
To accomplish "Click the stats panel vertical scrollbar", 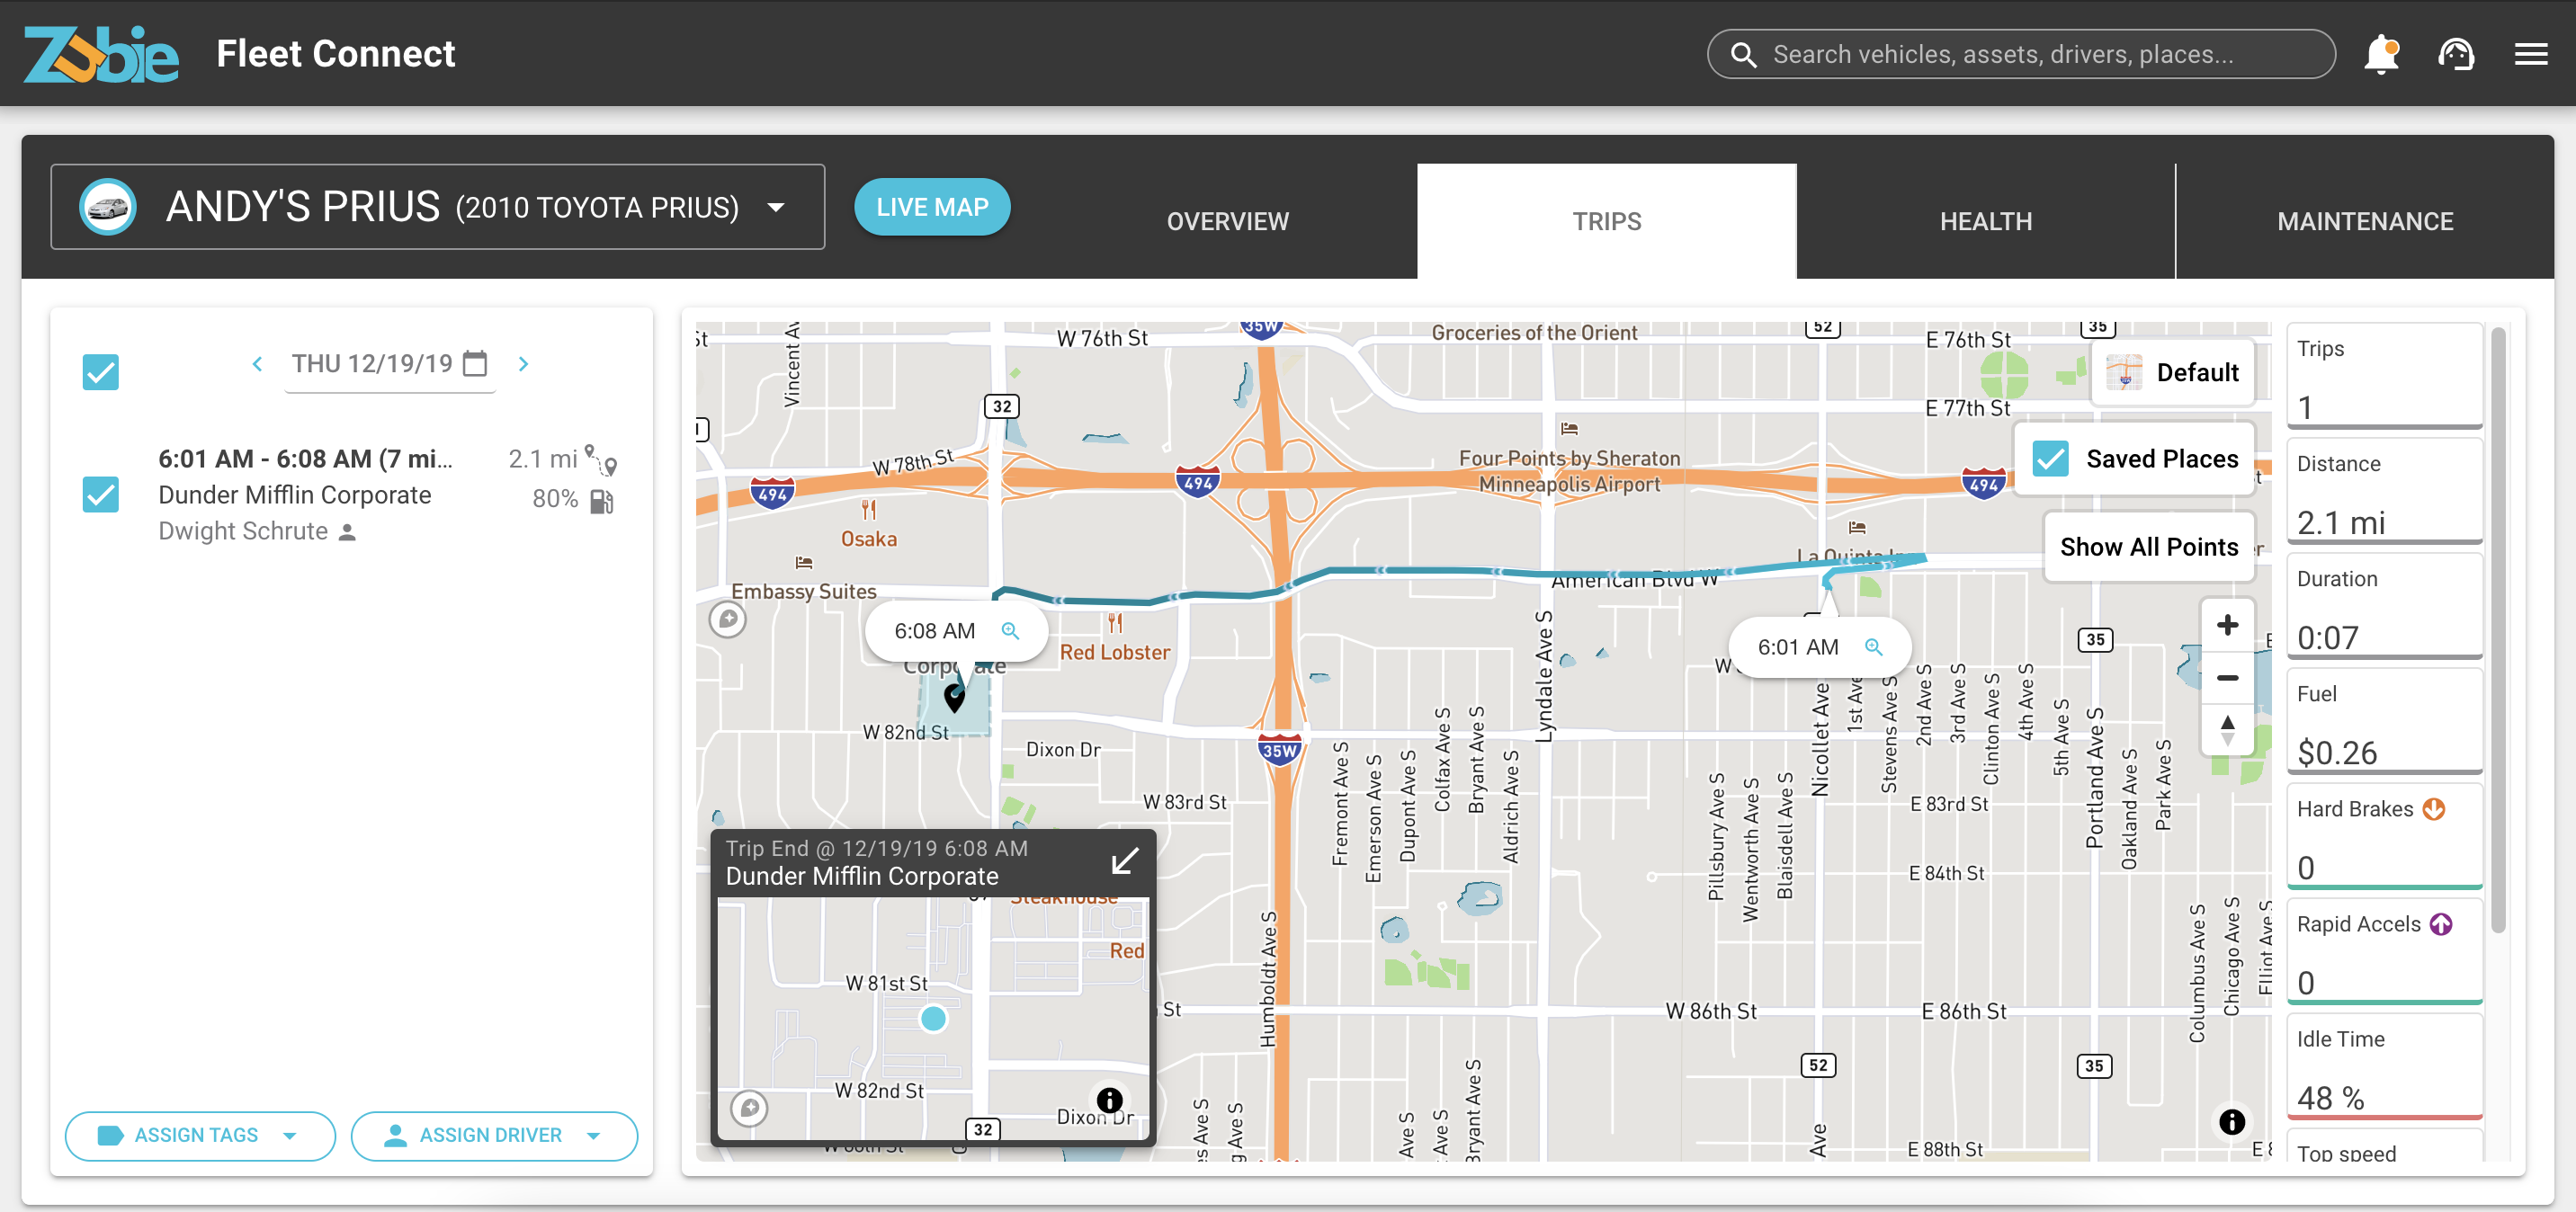I will [x=2497, y=630].
